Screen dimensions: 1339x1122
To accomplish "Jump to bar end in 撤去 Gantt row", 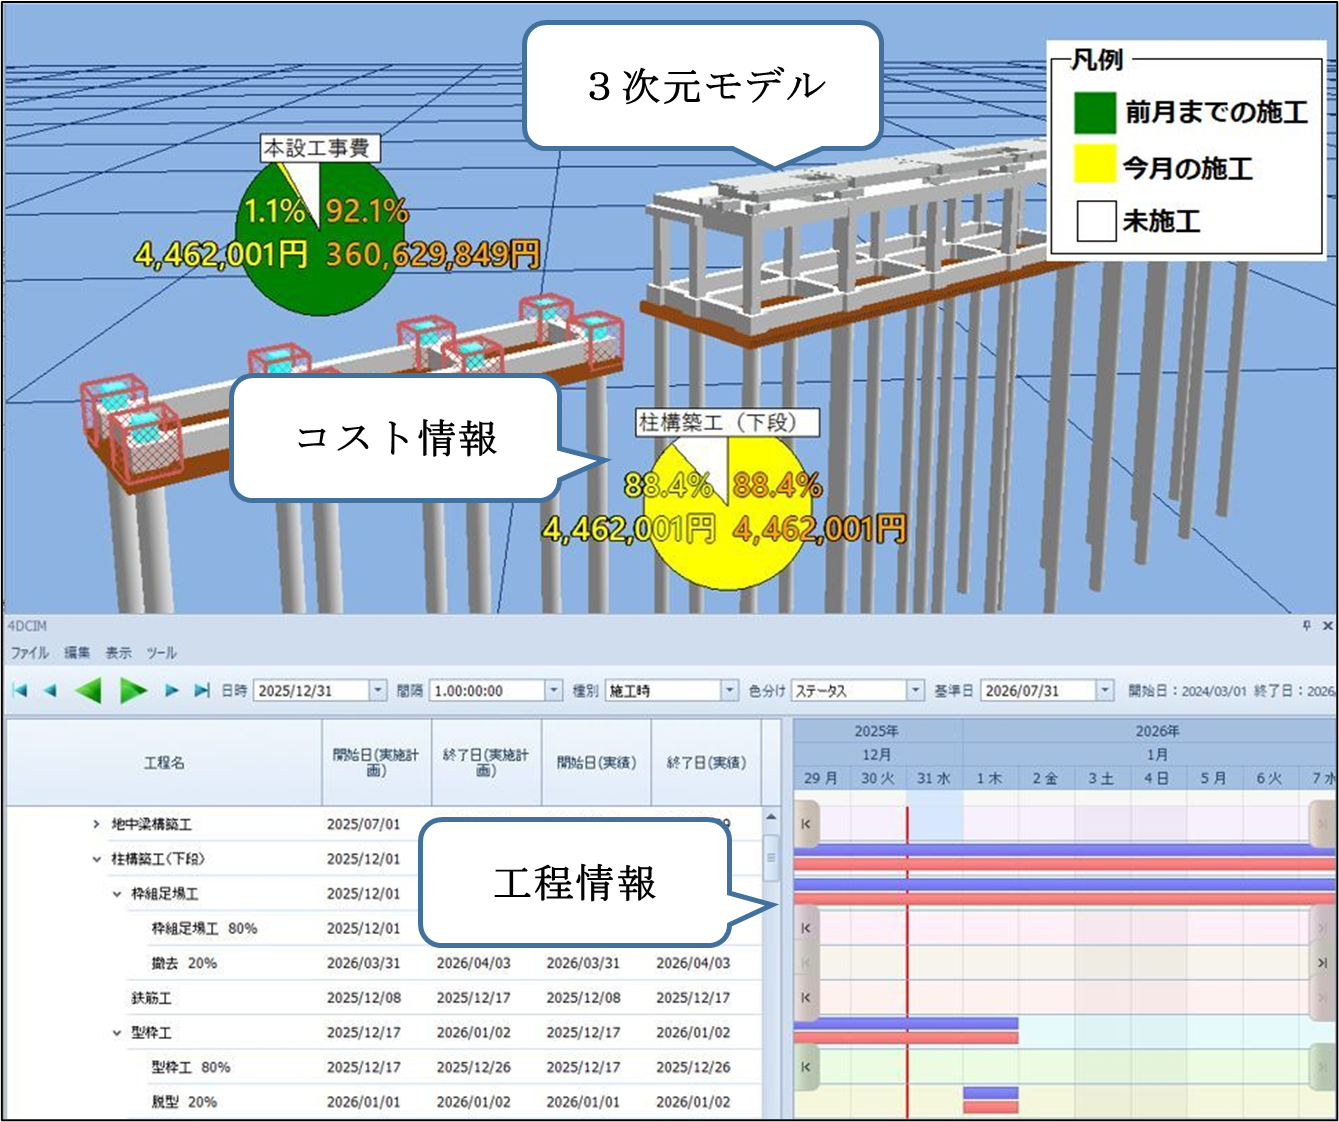I will tap(1322, 963).
